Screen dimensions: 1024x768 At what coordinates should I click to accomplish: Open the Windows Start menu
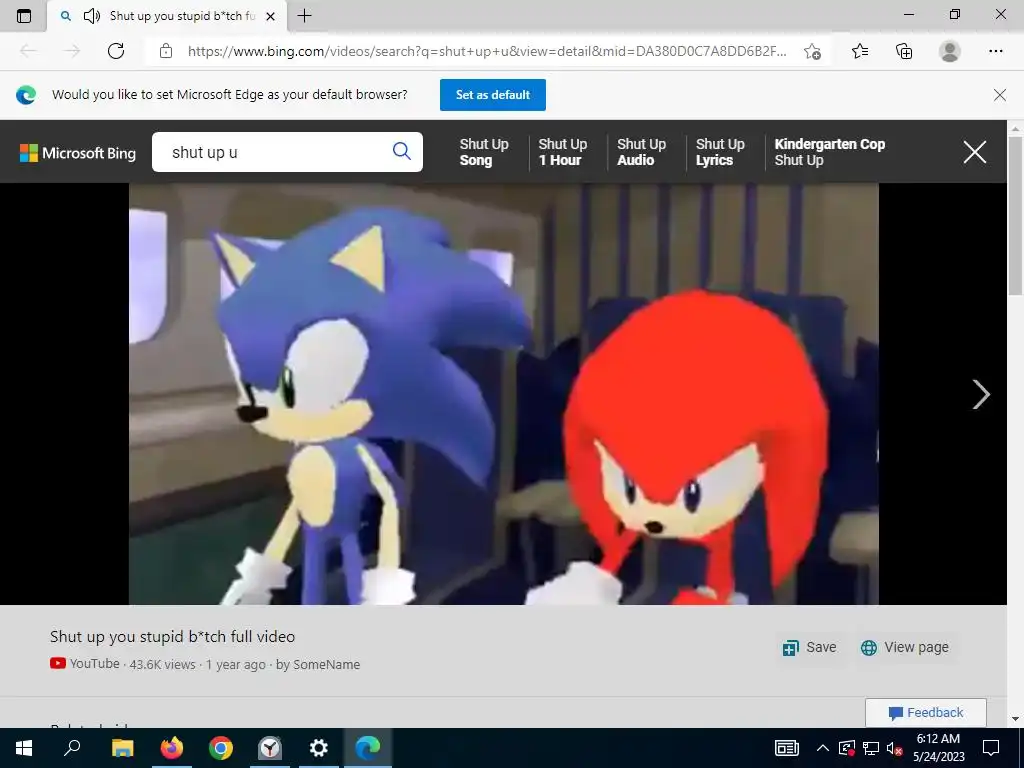point(24,748)
